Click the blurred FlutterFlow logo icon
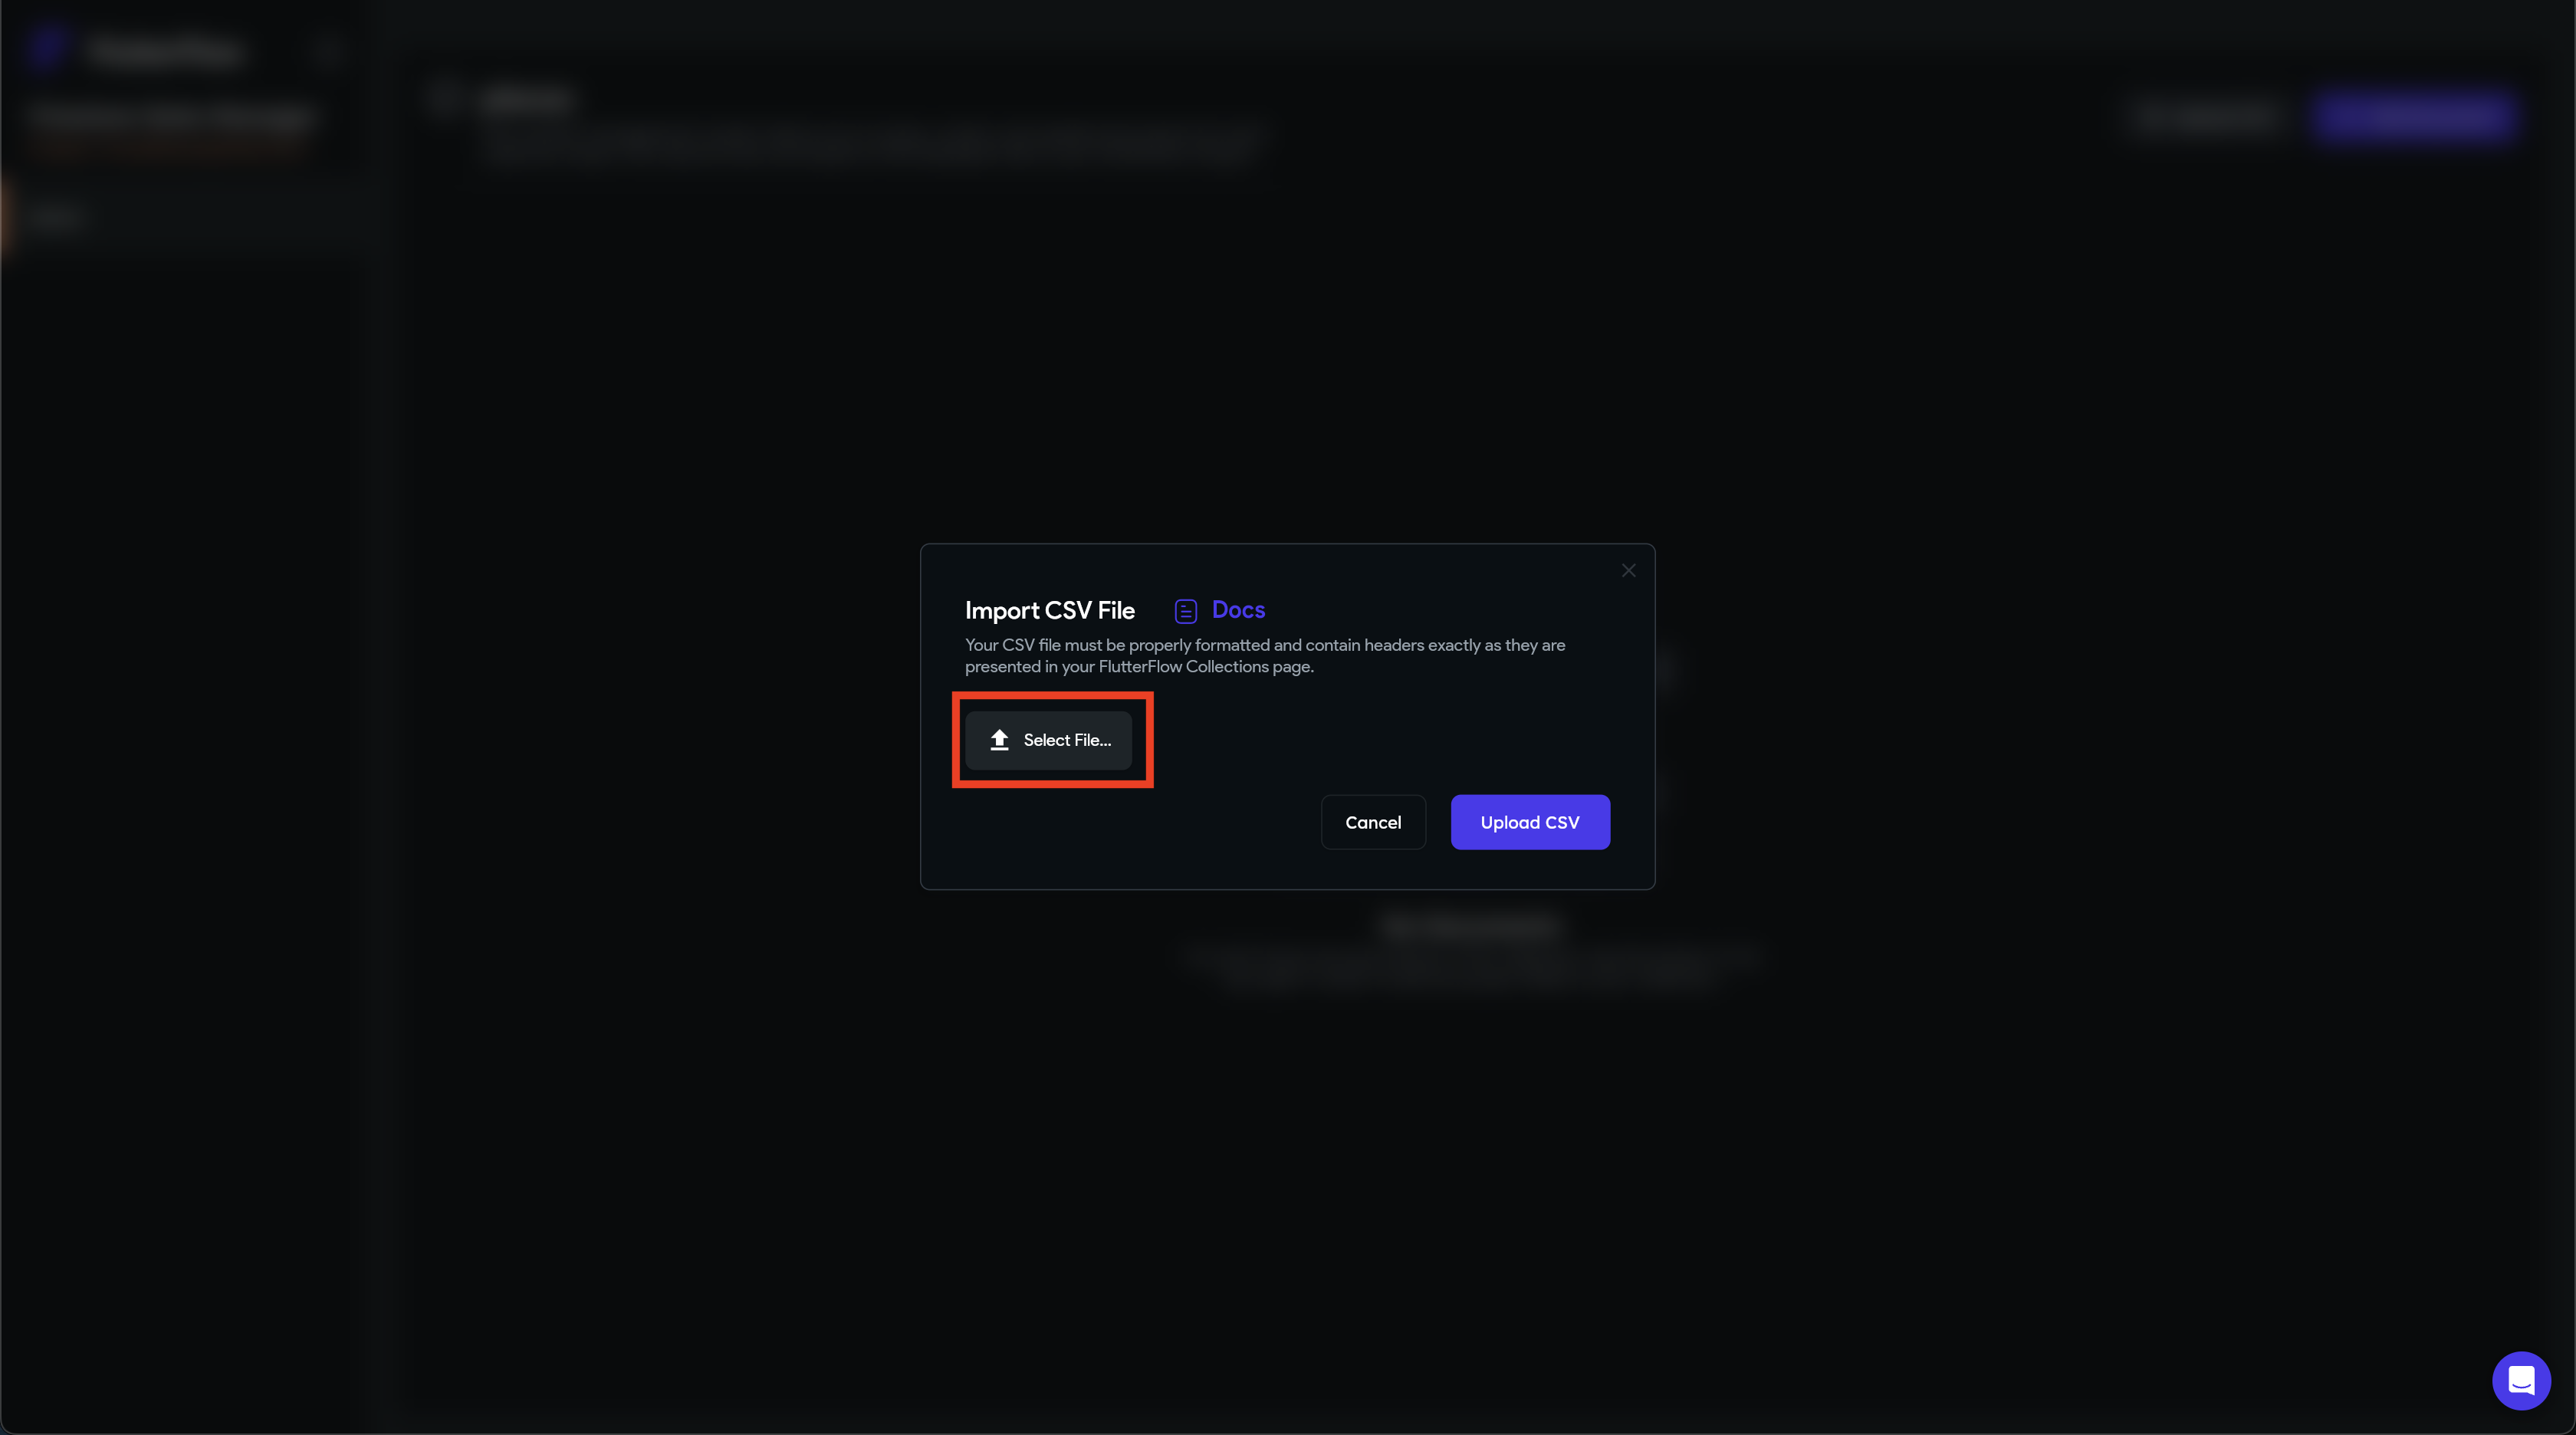 point(46,48)
